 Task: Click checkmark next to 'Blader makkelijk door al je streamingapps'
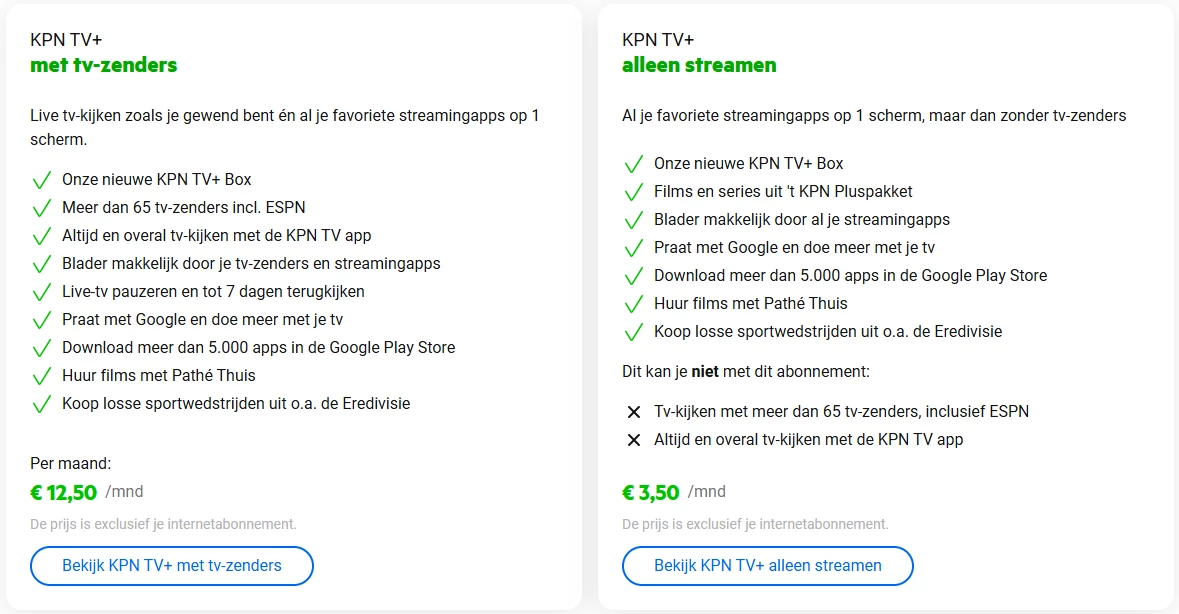pos(633,220)
